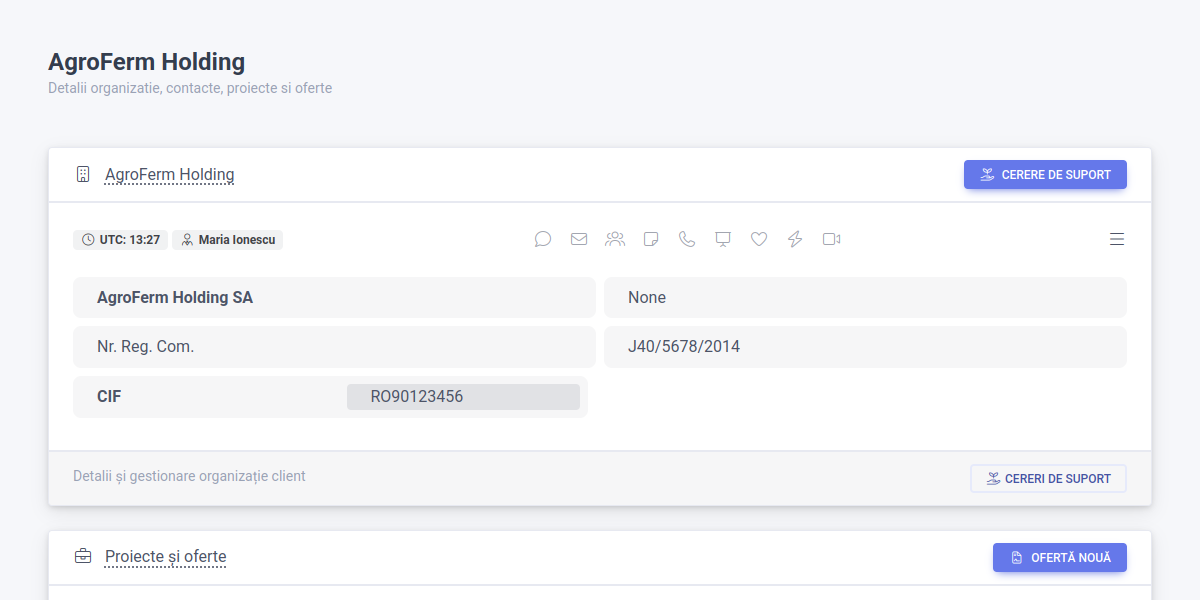Click the building icon beside AgroFerm Holding
Image resolution: width=1200 pixels, height=600 pixels.
tap(81, 173)
